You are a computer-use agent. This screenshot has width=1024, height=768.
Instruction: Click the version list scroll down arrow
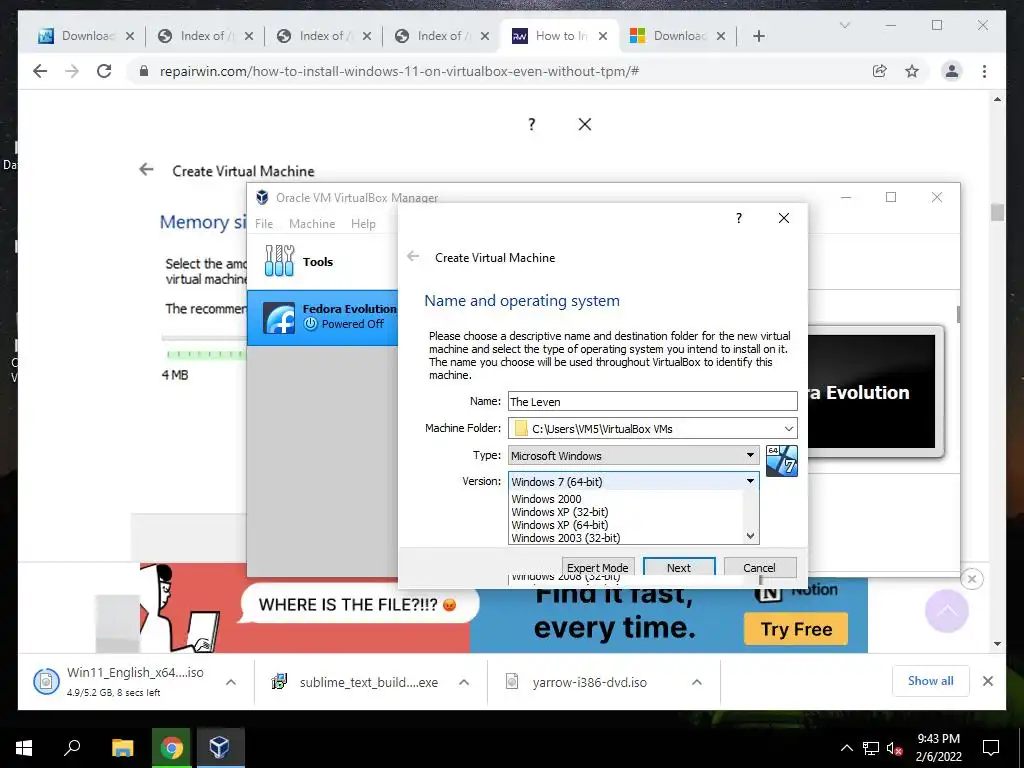pyautogui.click(x=751, y=536)
